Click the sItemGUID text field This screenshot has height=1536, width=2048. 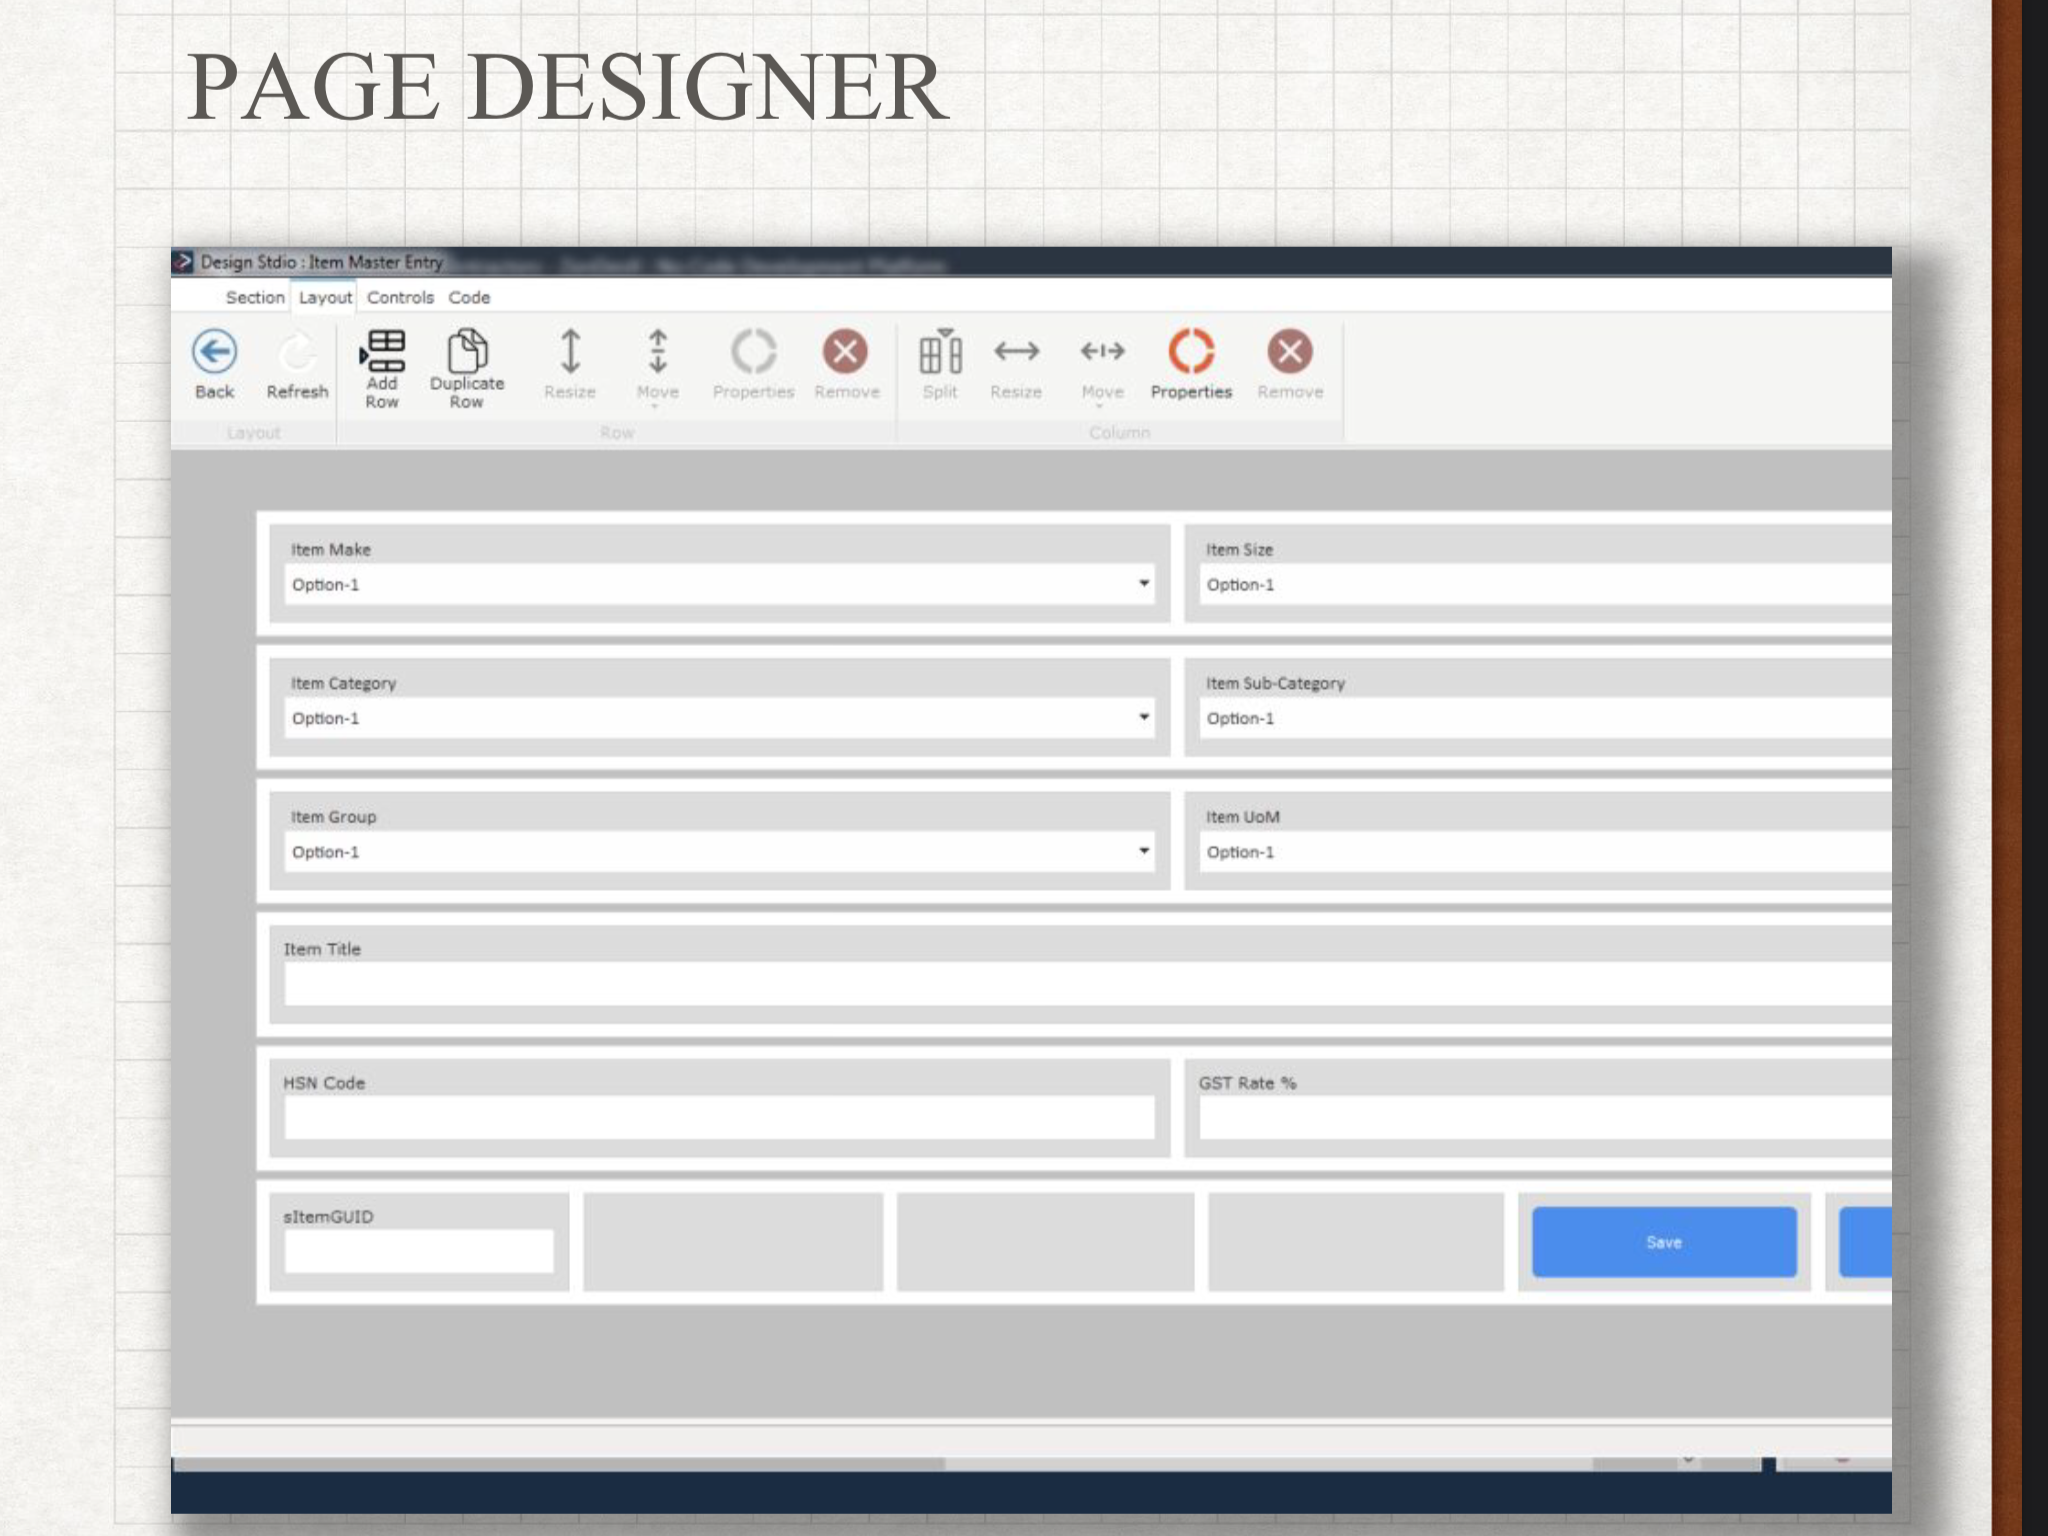tap(418, 1251)
